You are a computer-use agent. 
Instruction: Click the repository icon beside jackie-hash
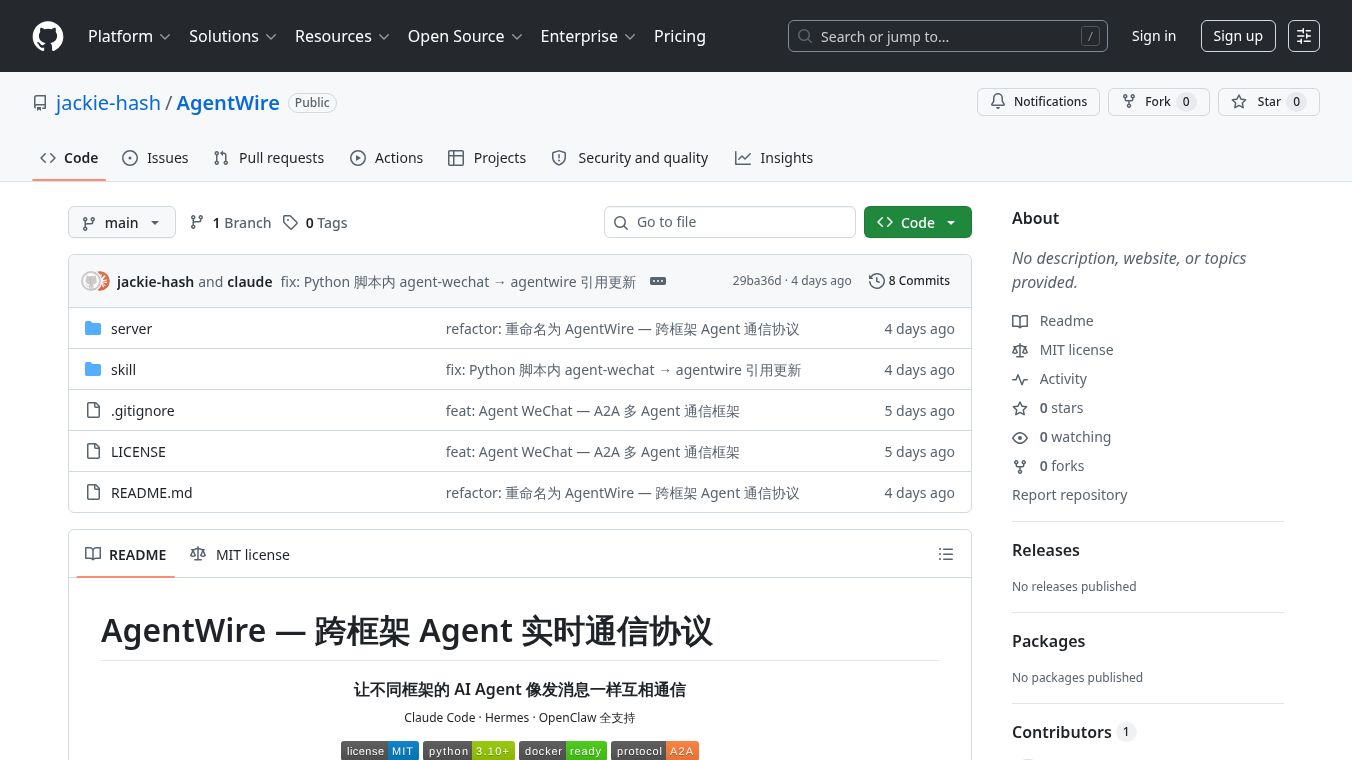click(40, 103)
